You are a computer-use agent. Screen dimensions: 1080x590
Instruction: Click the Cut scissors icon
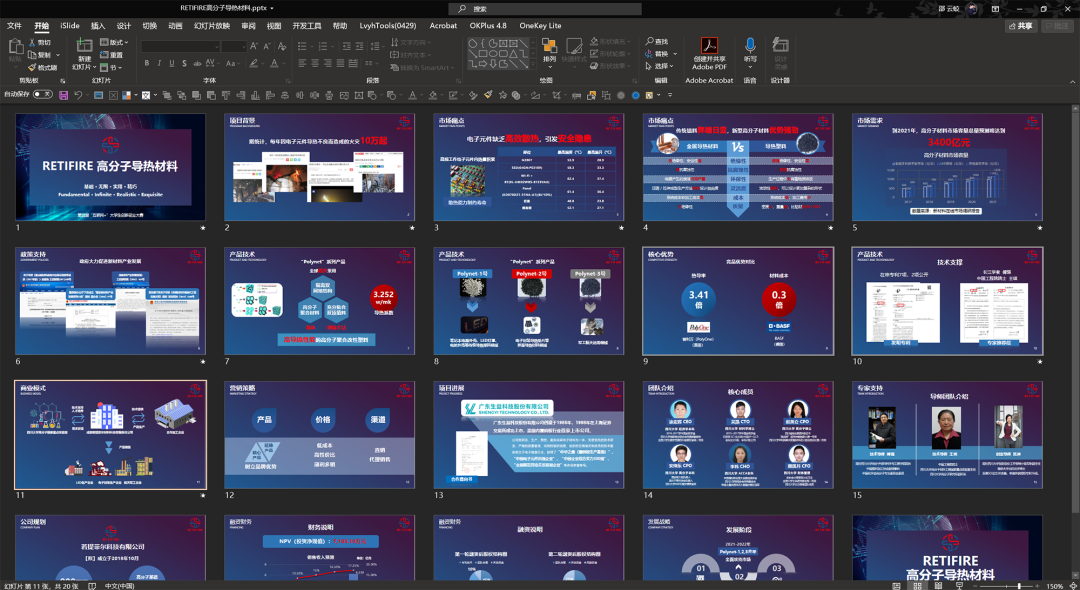[31, 43]
